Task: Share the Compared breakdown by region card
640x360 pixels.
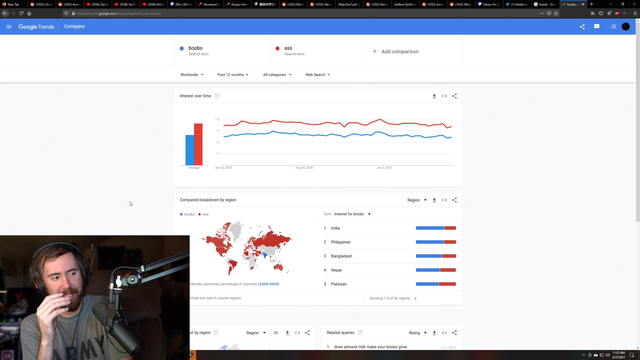Action: (x=454, y=200)
